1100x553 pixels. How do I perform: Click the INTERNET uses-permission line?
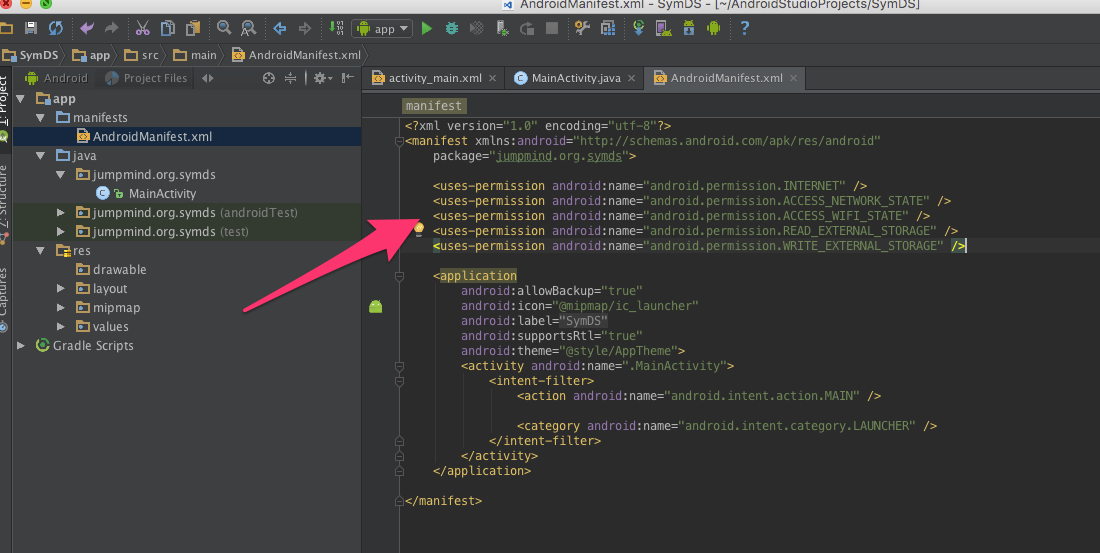click(650, 186)
